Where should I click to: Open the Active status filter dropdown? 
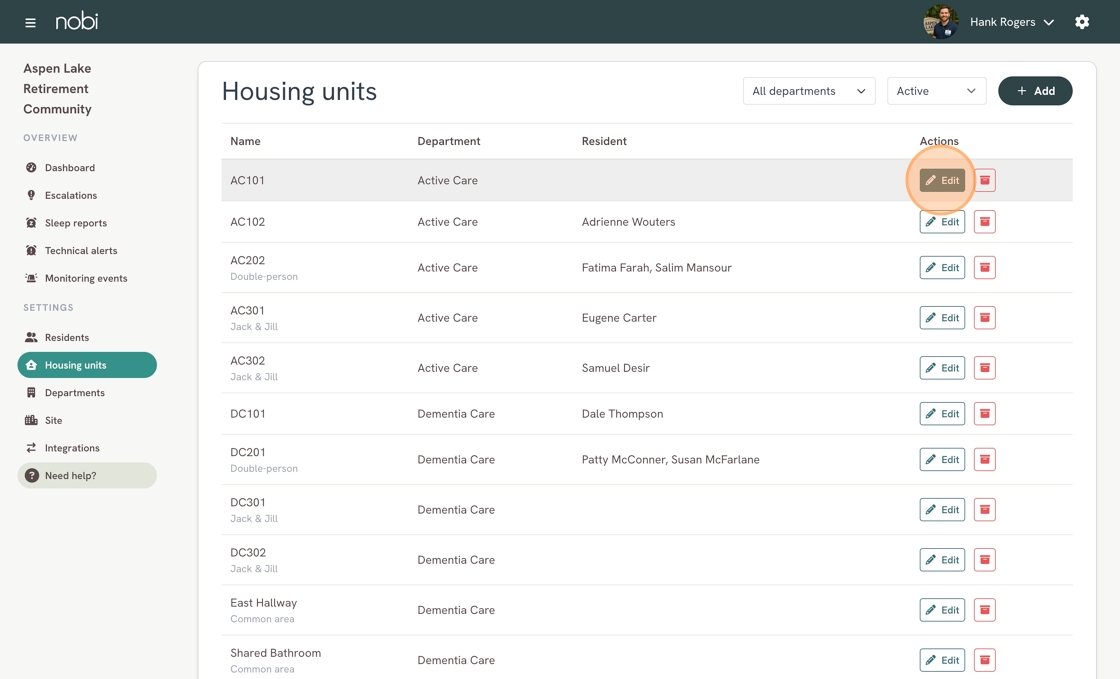[x=936, y=91]
